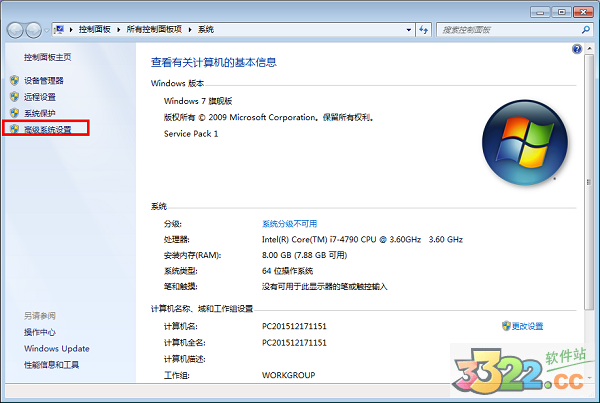Select the 所有控制面板项 breadcrumb
600x403 pixels.
154,29
